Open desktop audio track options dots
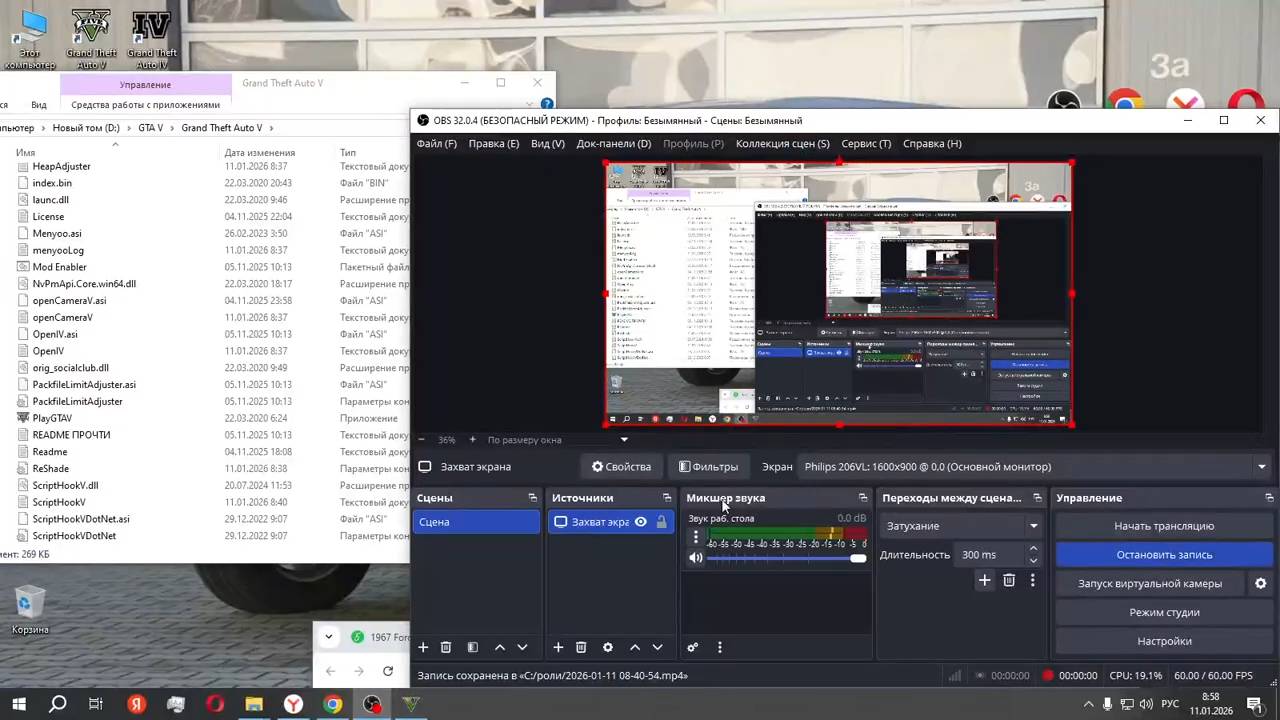 point(696,537)
